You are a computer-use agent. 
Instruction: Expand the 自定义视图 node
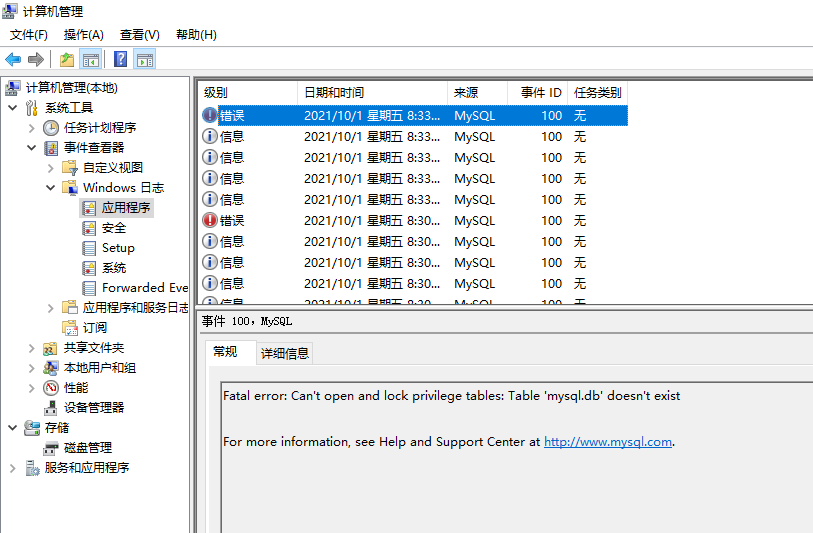click(50, 168)
